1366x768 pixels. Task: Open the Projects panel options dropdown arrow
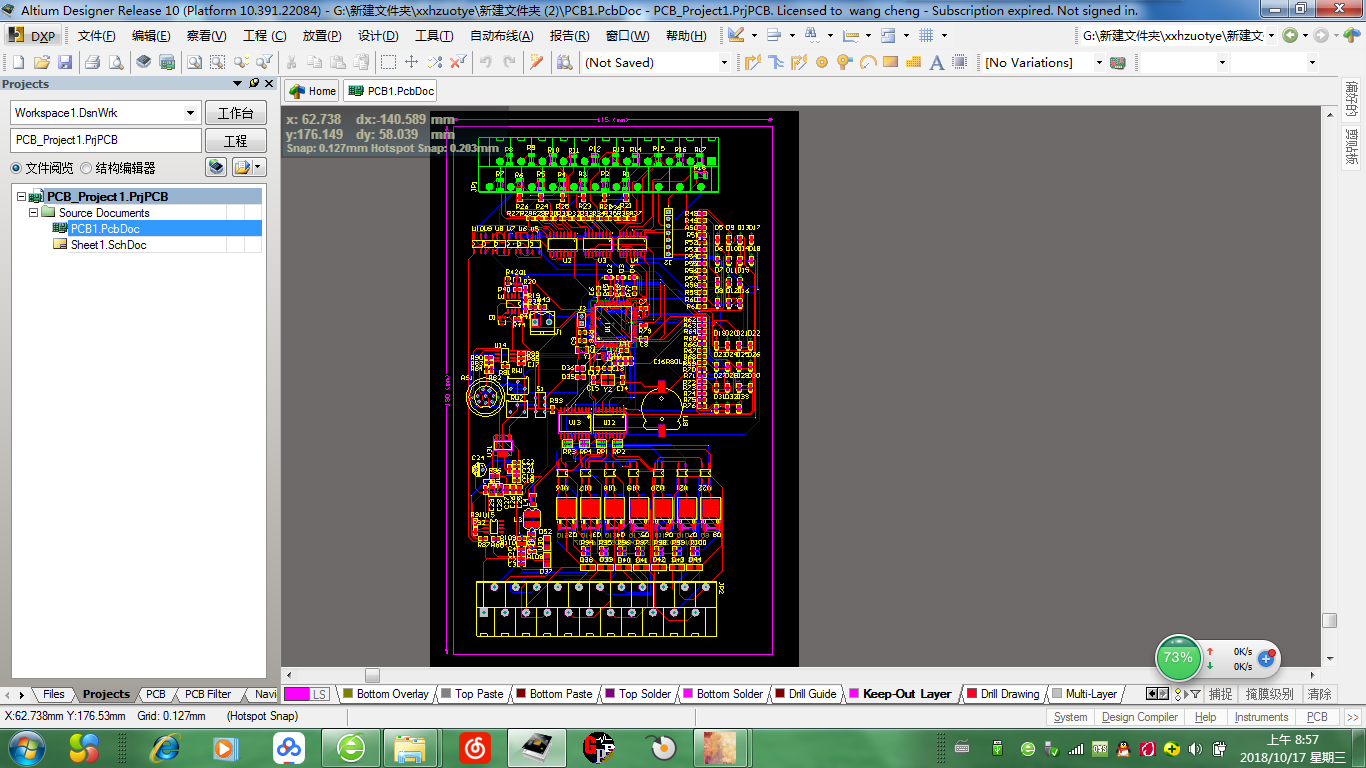pyautogui.click(x=238, y=84)
